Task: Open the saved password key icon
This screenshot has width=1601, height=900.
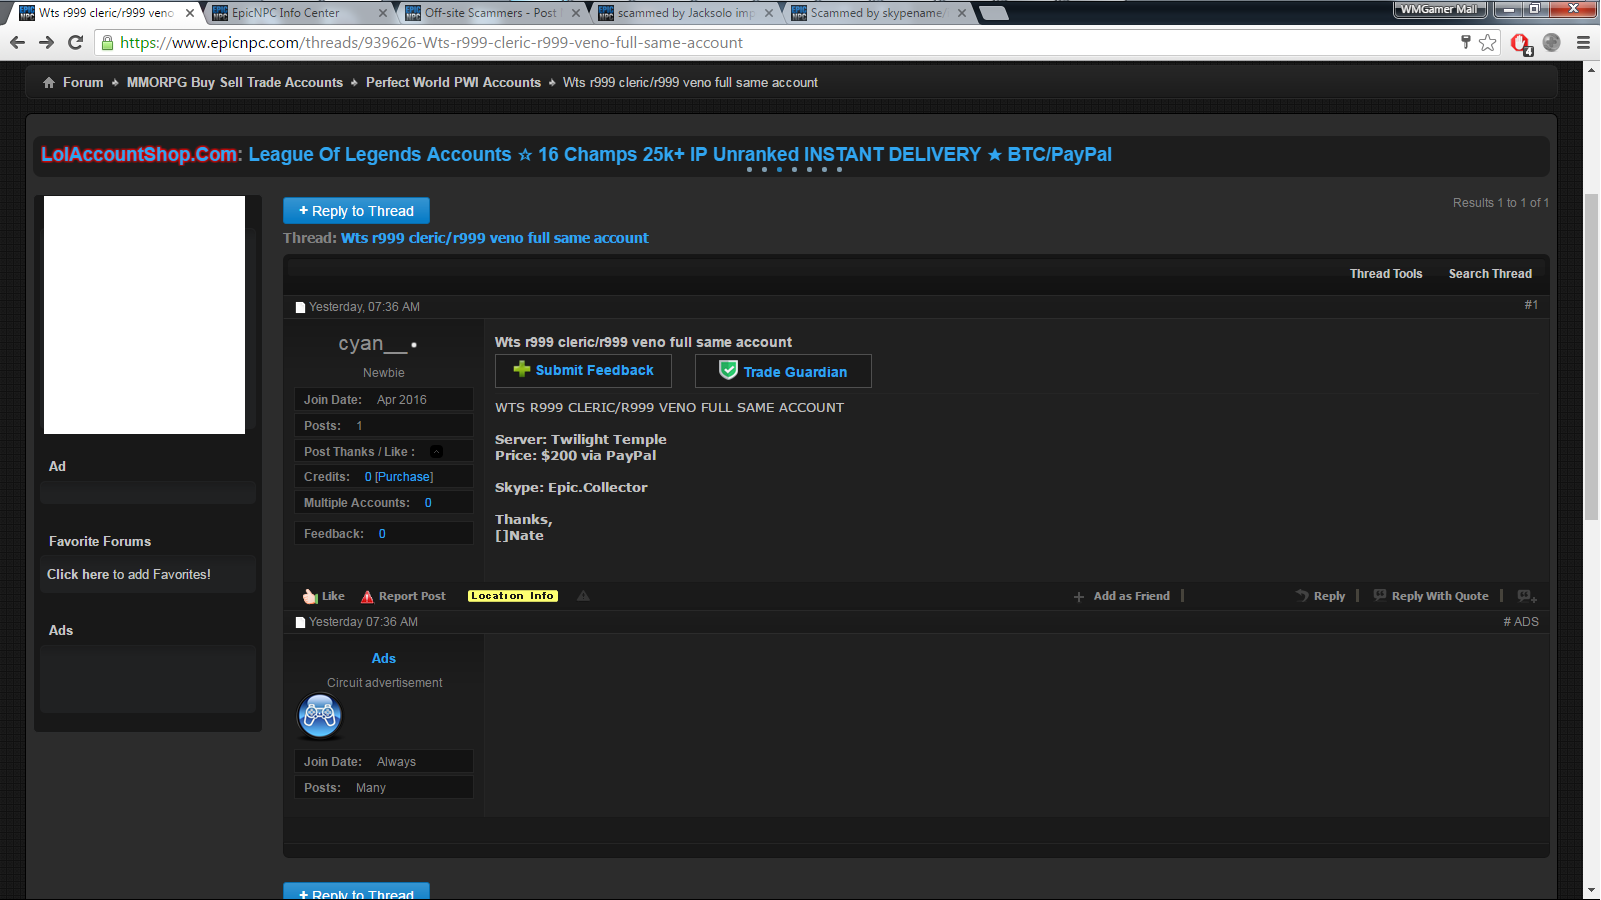Action: coord(1466,42)
